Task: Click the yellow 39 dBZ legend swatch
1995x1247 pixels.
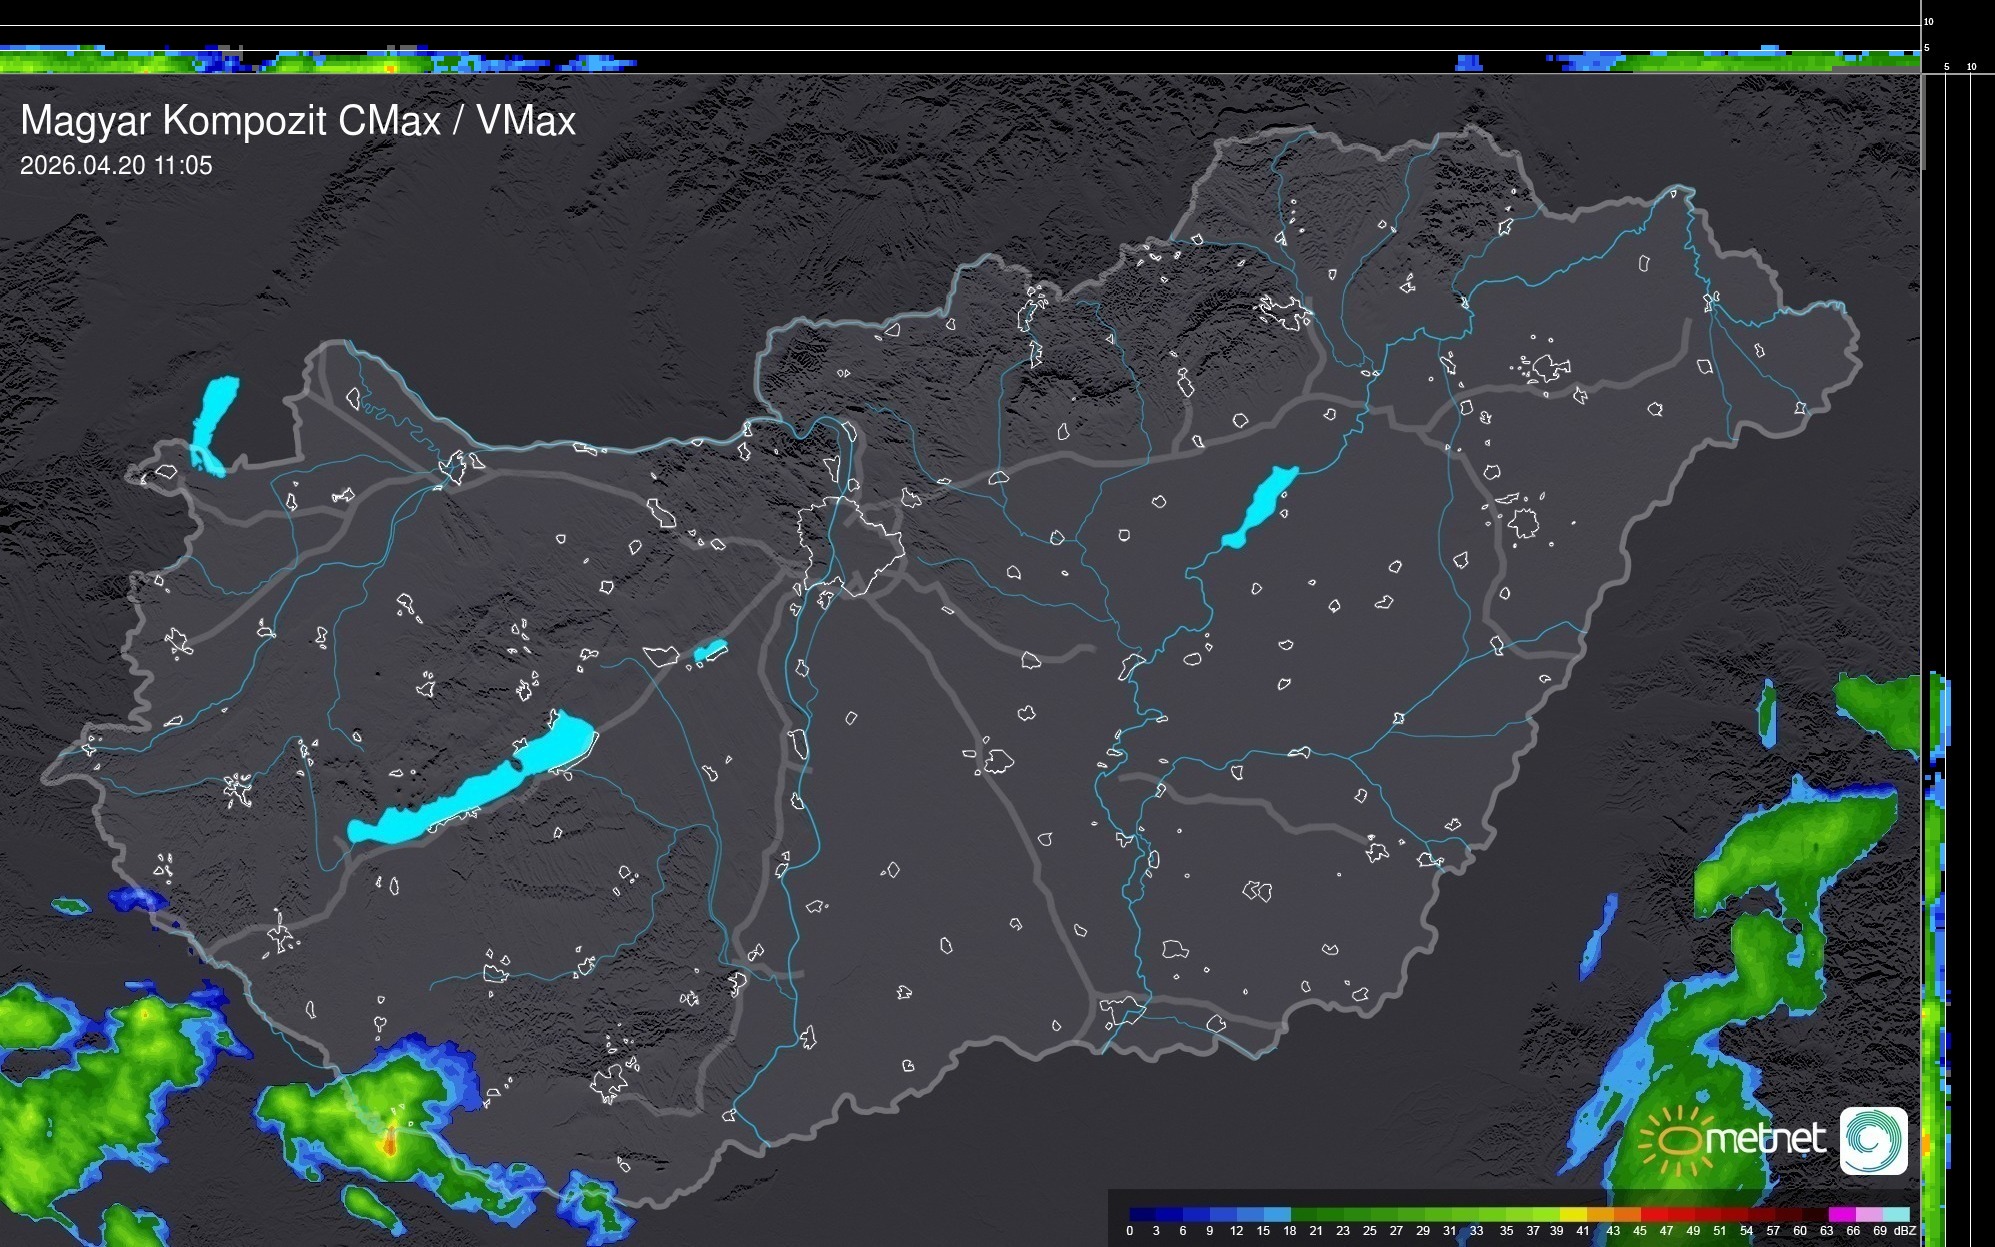Action: pos(1573,1214)
